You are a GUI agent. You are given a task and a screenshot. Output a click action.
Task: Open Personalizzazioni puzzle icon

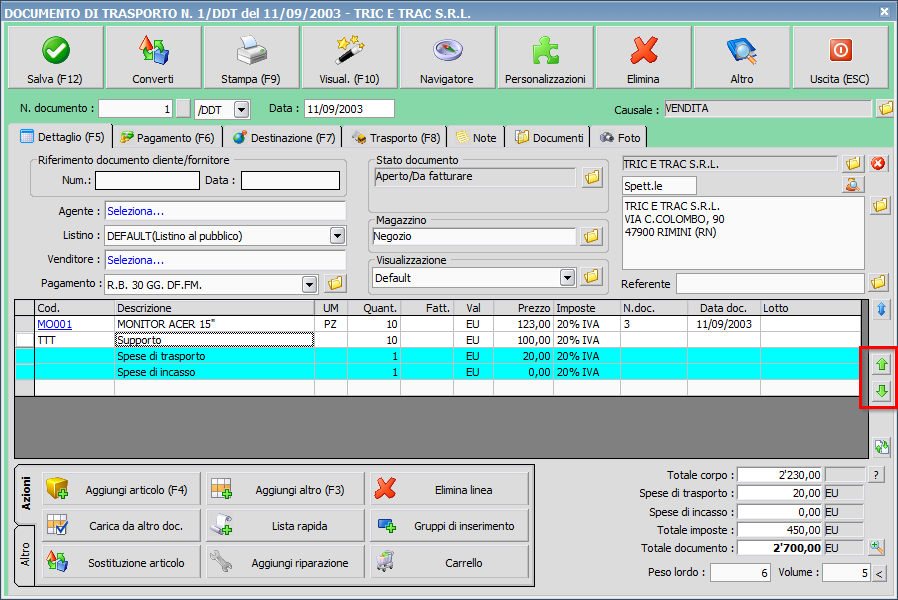click(x=545, y=58)
